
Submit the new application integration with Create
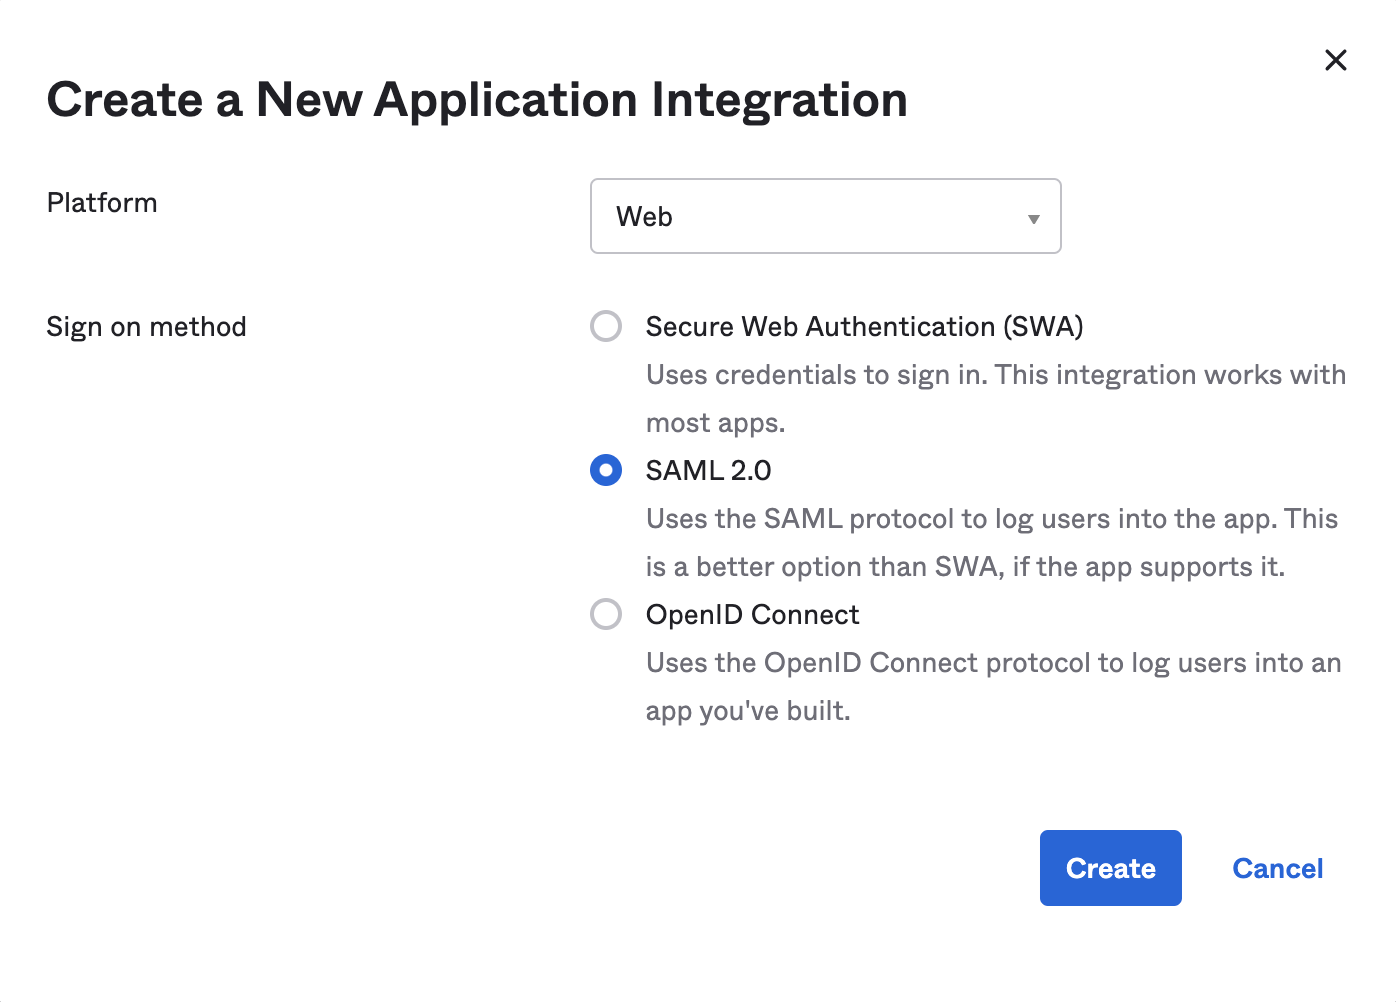1110,868
